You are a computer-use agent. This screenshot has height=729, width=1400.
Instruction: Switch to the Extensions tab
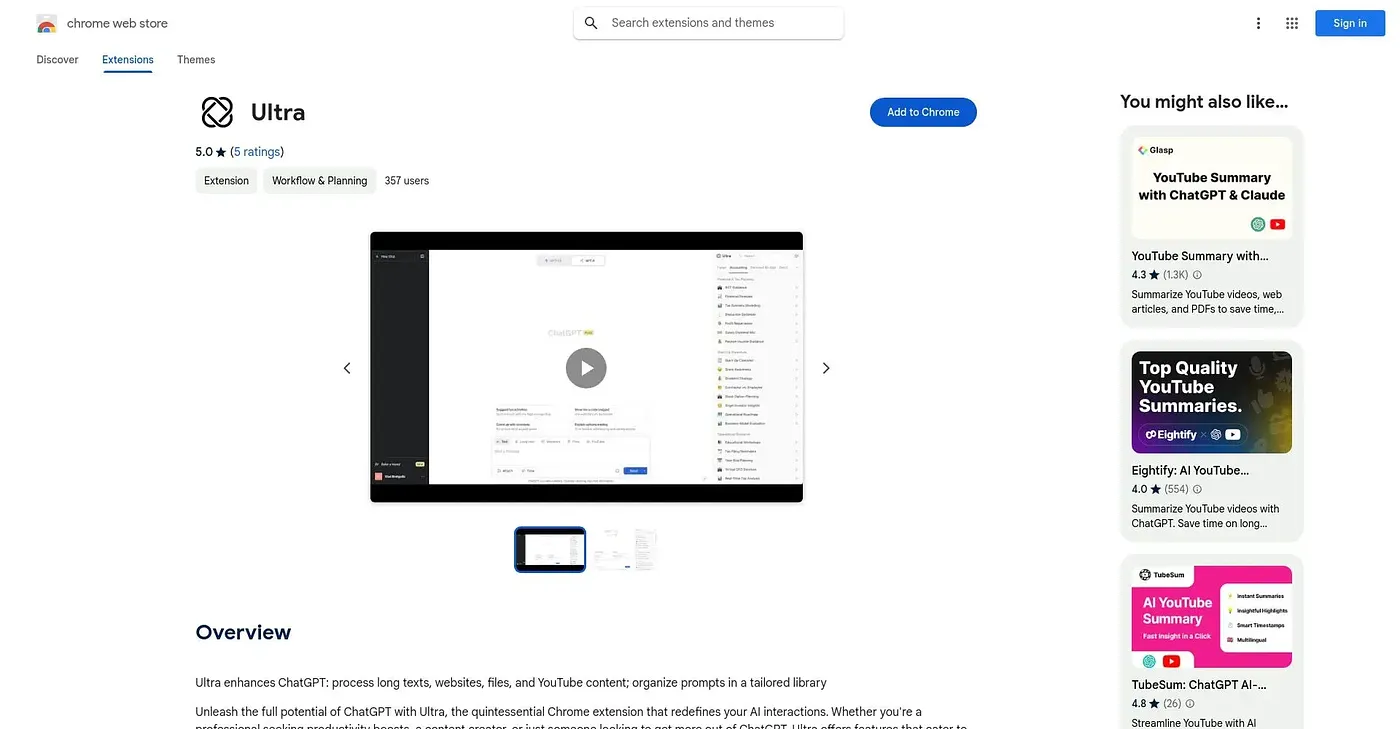click(x=128, y=60)
